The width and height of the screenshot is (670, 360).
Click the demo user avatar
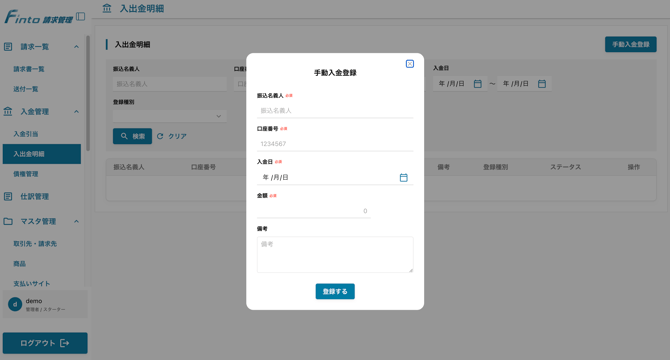coord(15,304)
